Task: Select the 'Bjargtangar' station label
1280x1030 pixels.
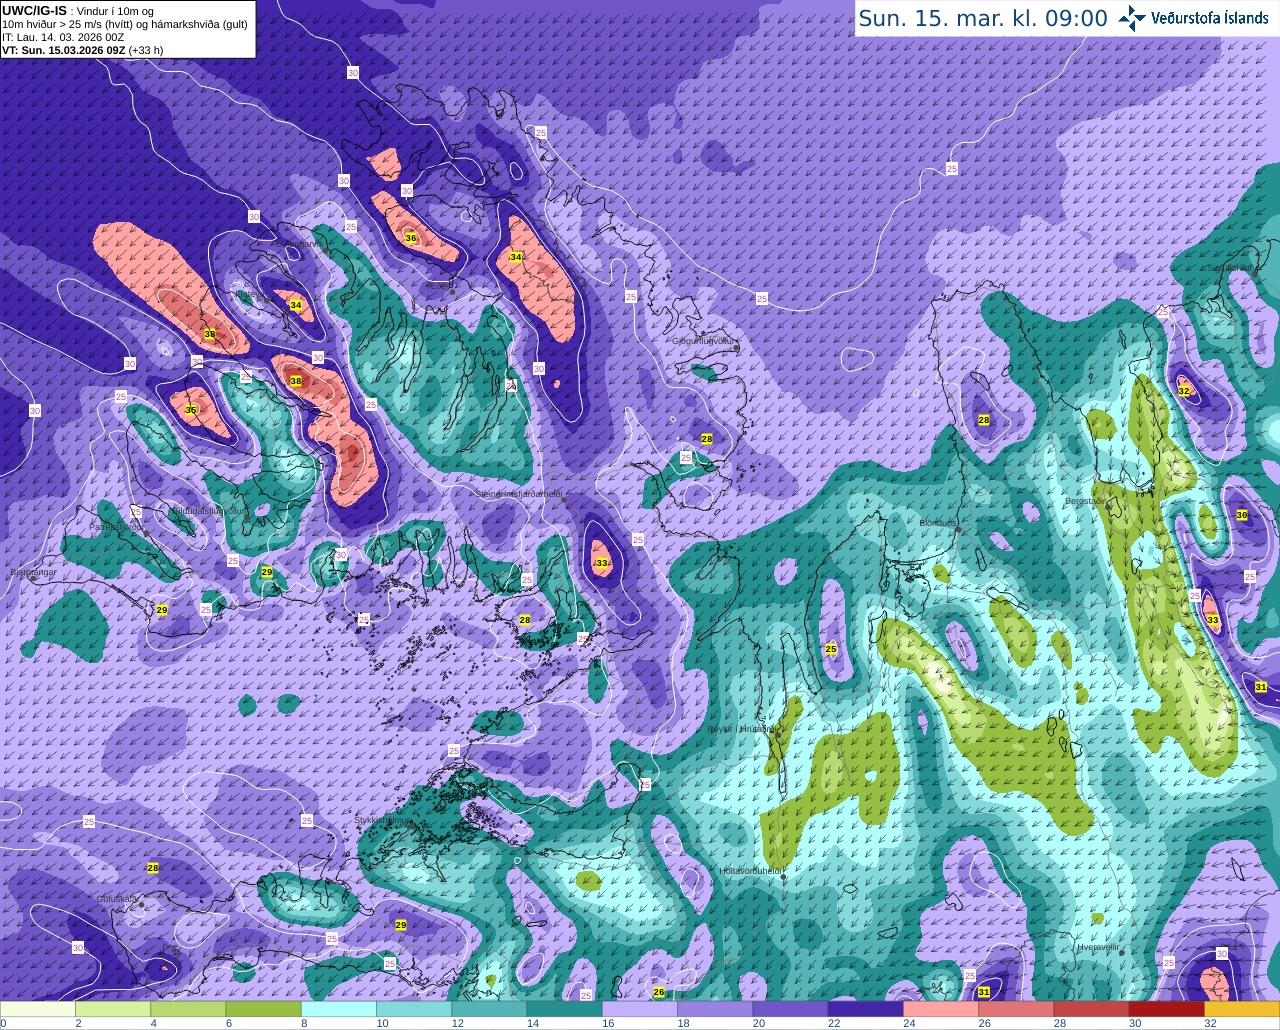Action: coord(33,572)
